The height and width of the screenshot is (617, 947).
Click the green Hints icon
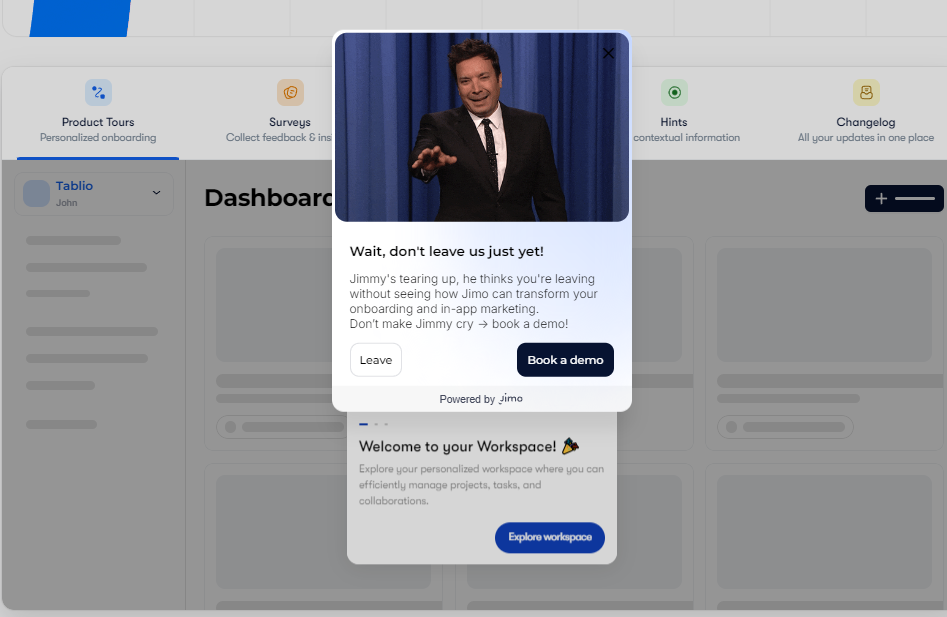[674, 92]
